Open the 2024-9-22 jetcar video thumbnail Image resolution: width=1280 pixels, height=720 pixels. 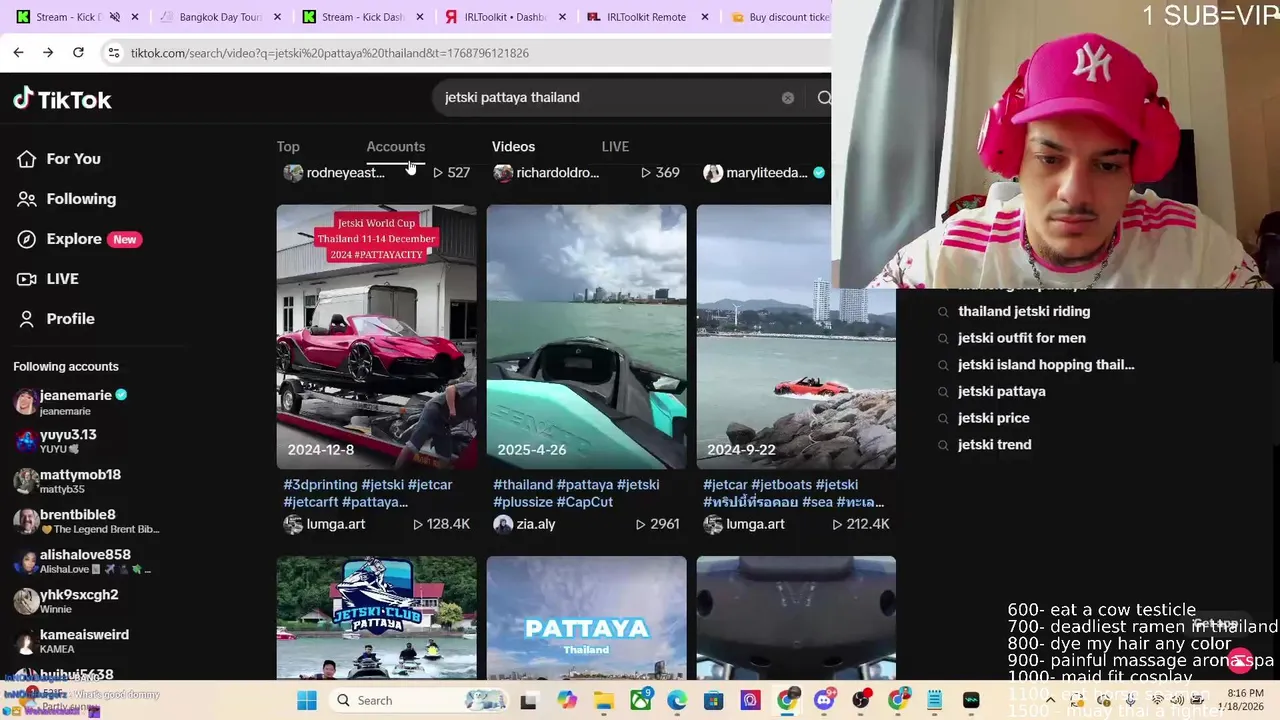pos(796,337)
